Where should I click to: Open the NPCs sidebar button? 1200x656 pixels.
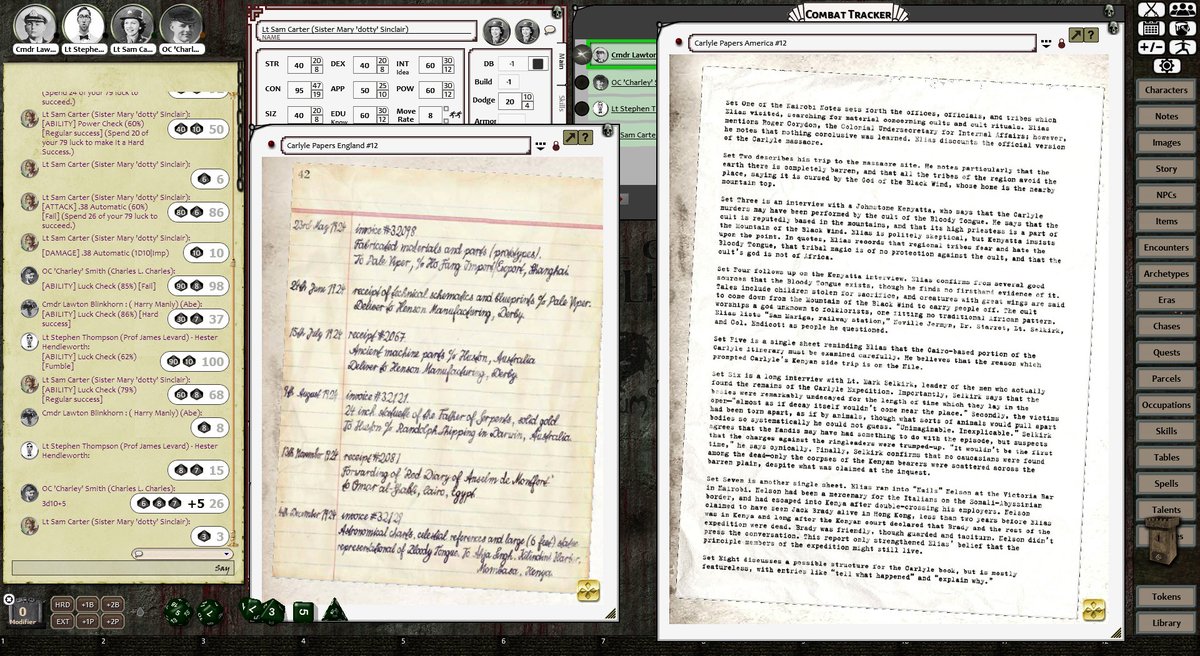1166,195
